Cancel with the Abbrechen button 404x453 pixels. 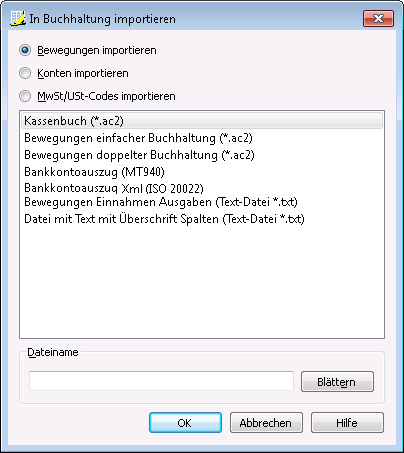(266, 423)
